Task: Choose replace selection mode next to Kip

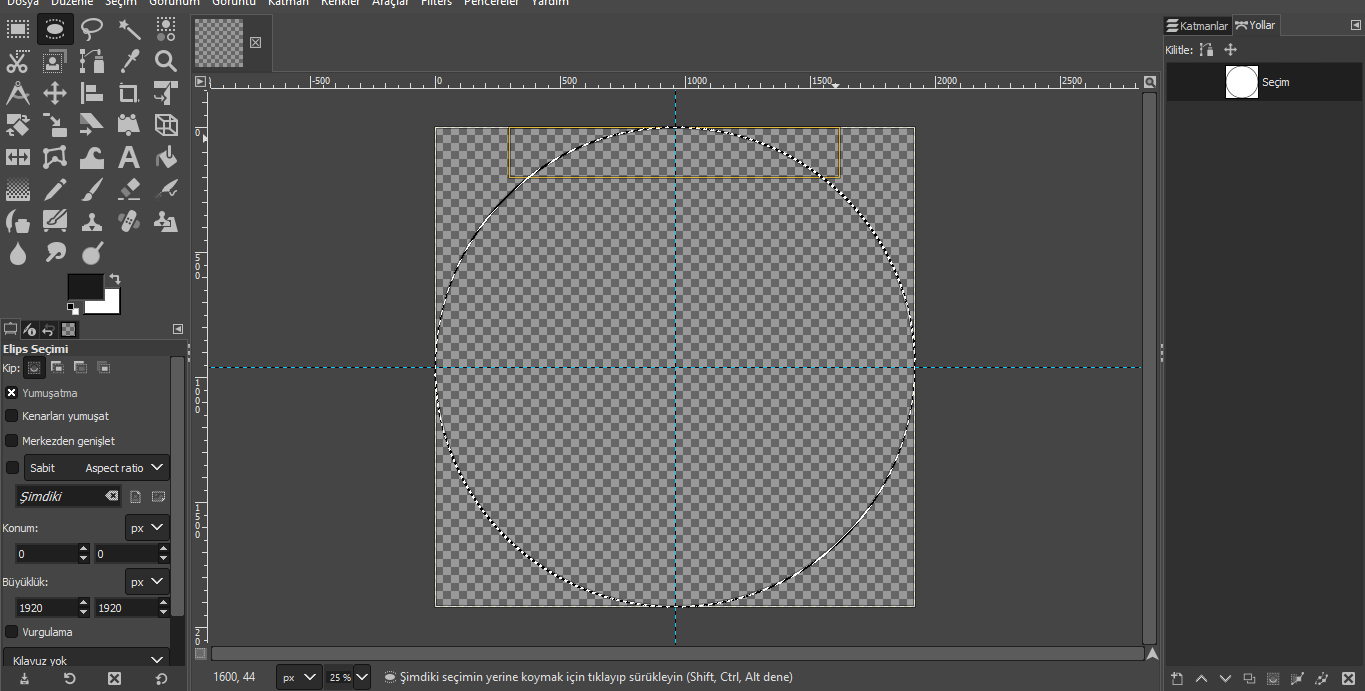Action: 35,368
